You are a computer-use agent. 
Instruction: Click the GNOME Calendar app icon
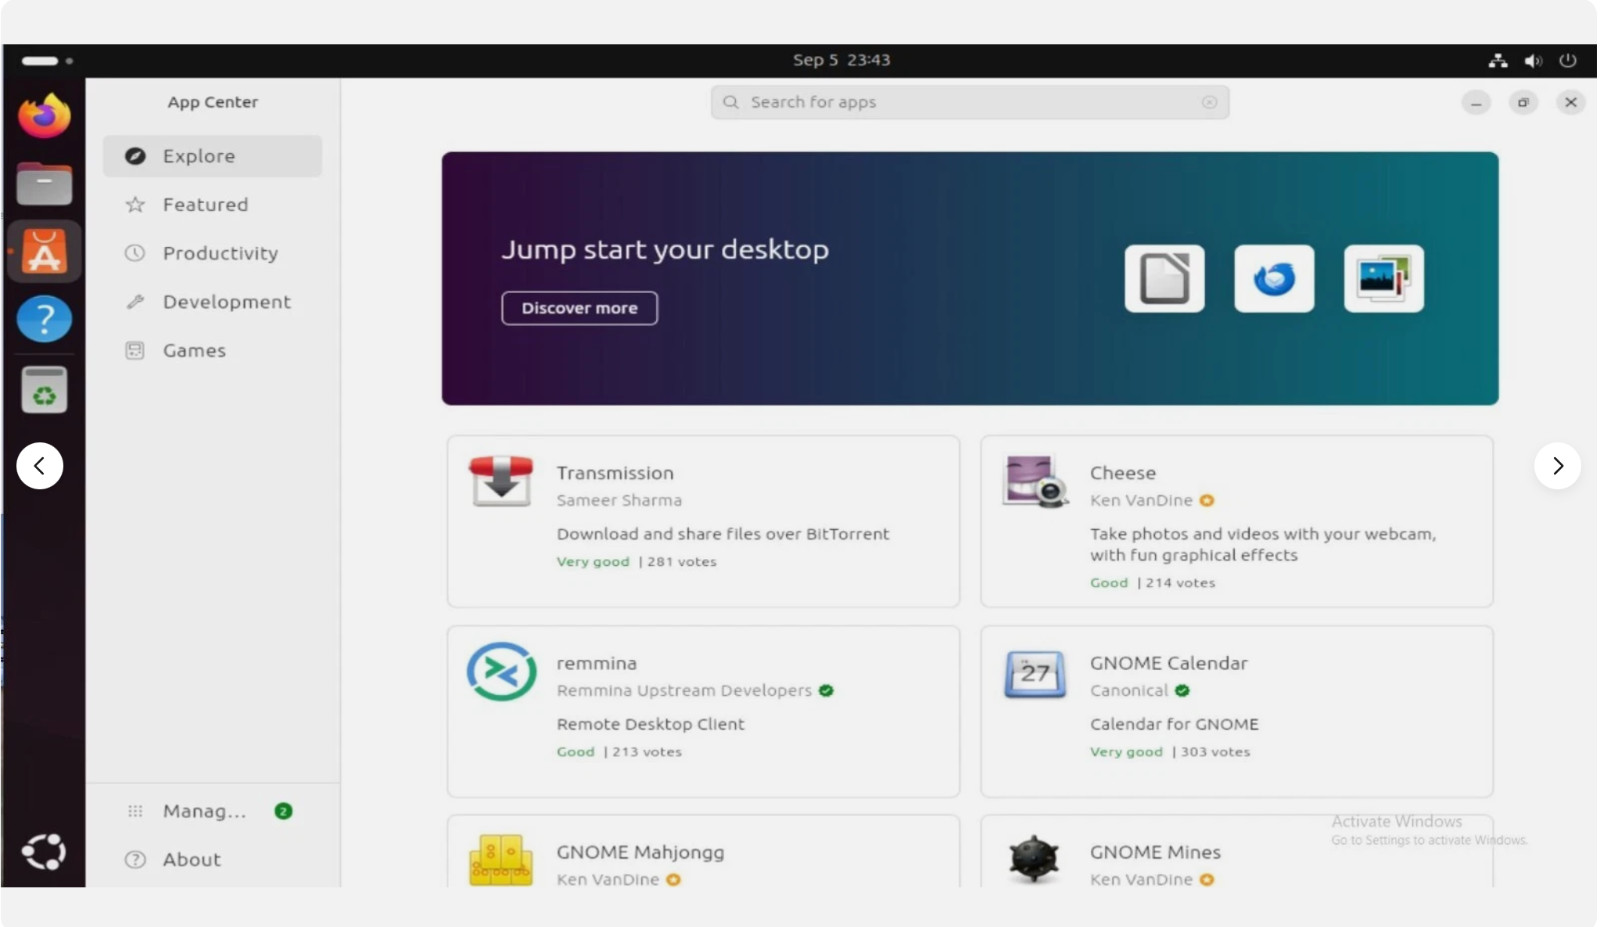pos(1035,674)
